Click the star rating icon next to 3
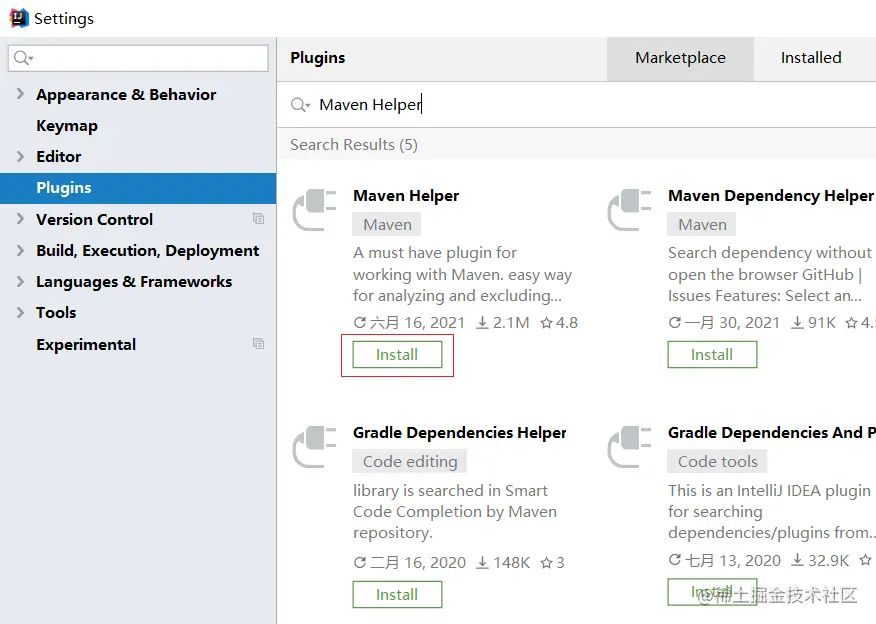876x624 pixels. click(546, 563)
